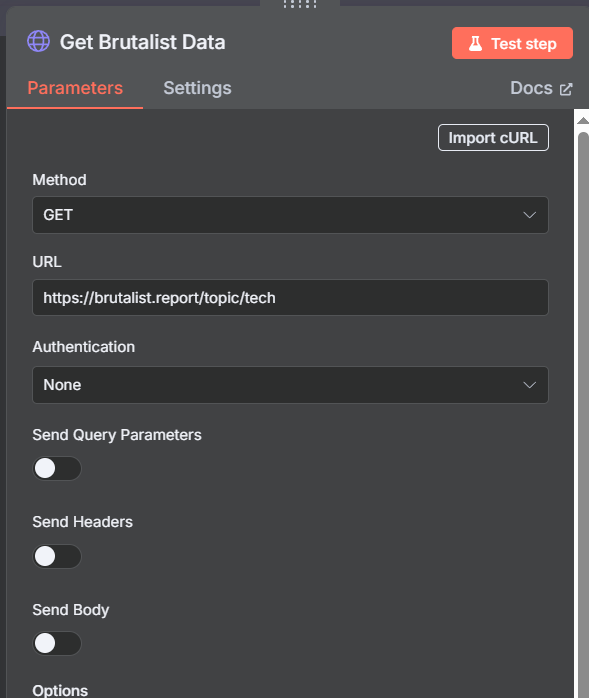Screen dimensions: 589x698
Task: Click the chevron arrow in Method field
Action: 529,215
